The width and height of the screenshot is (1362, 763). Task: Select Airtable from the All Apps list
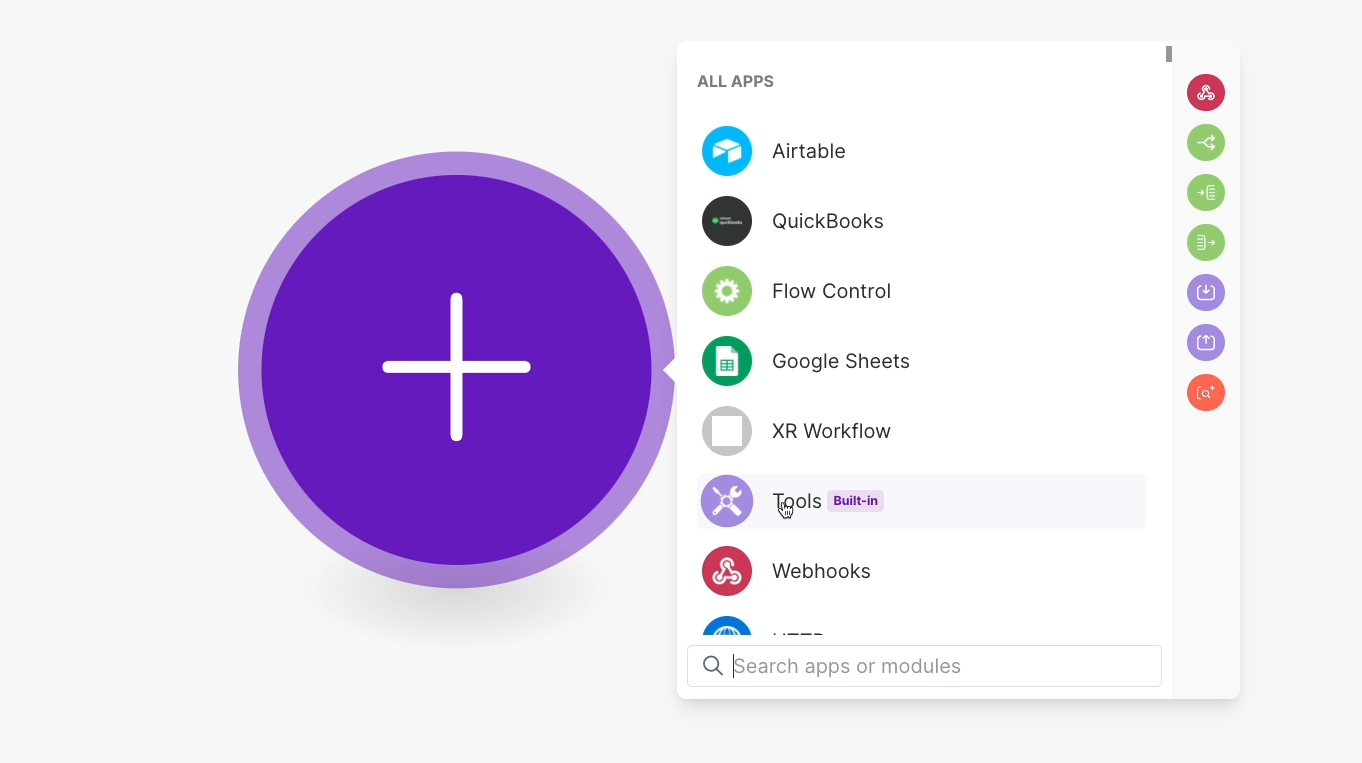click(921, 151)
